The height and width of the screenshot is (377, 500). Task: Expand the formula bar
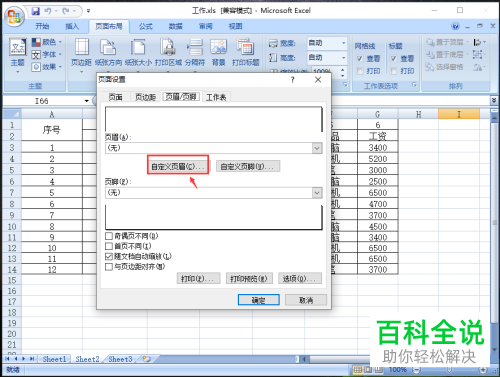(x=494, y=100)
